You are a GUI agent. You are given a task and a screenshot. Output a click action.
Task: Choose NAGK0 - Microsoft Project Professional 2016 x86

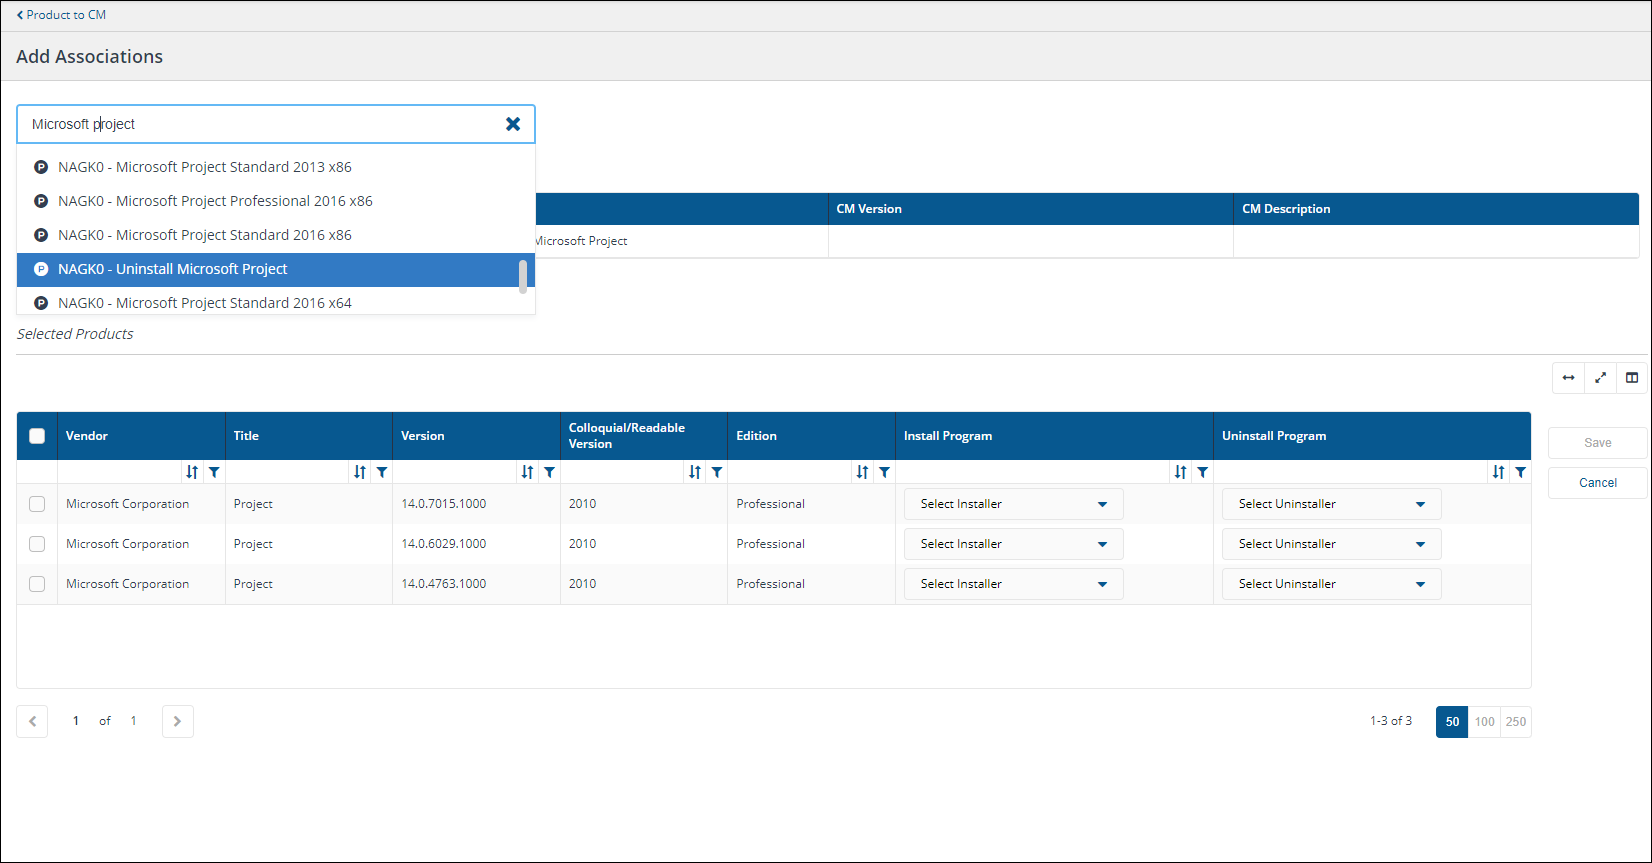pos(215,201)
